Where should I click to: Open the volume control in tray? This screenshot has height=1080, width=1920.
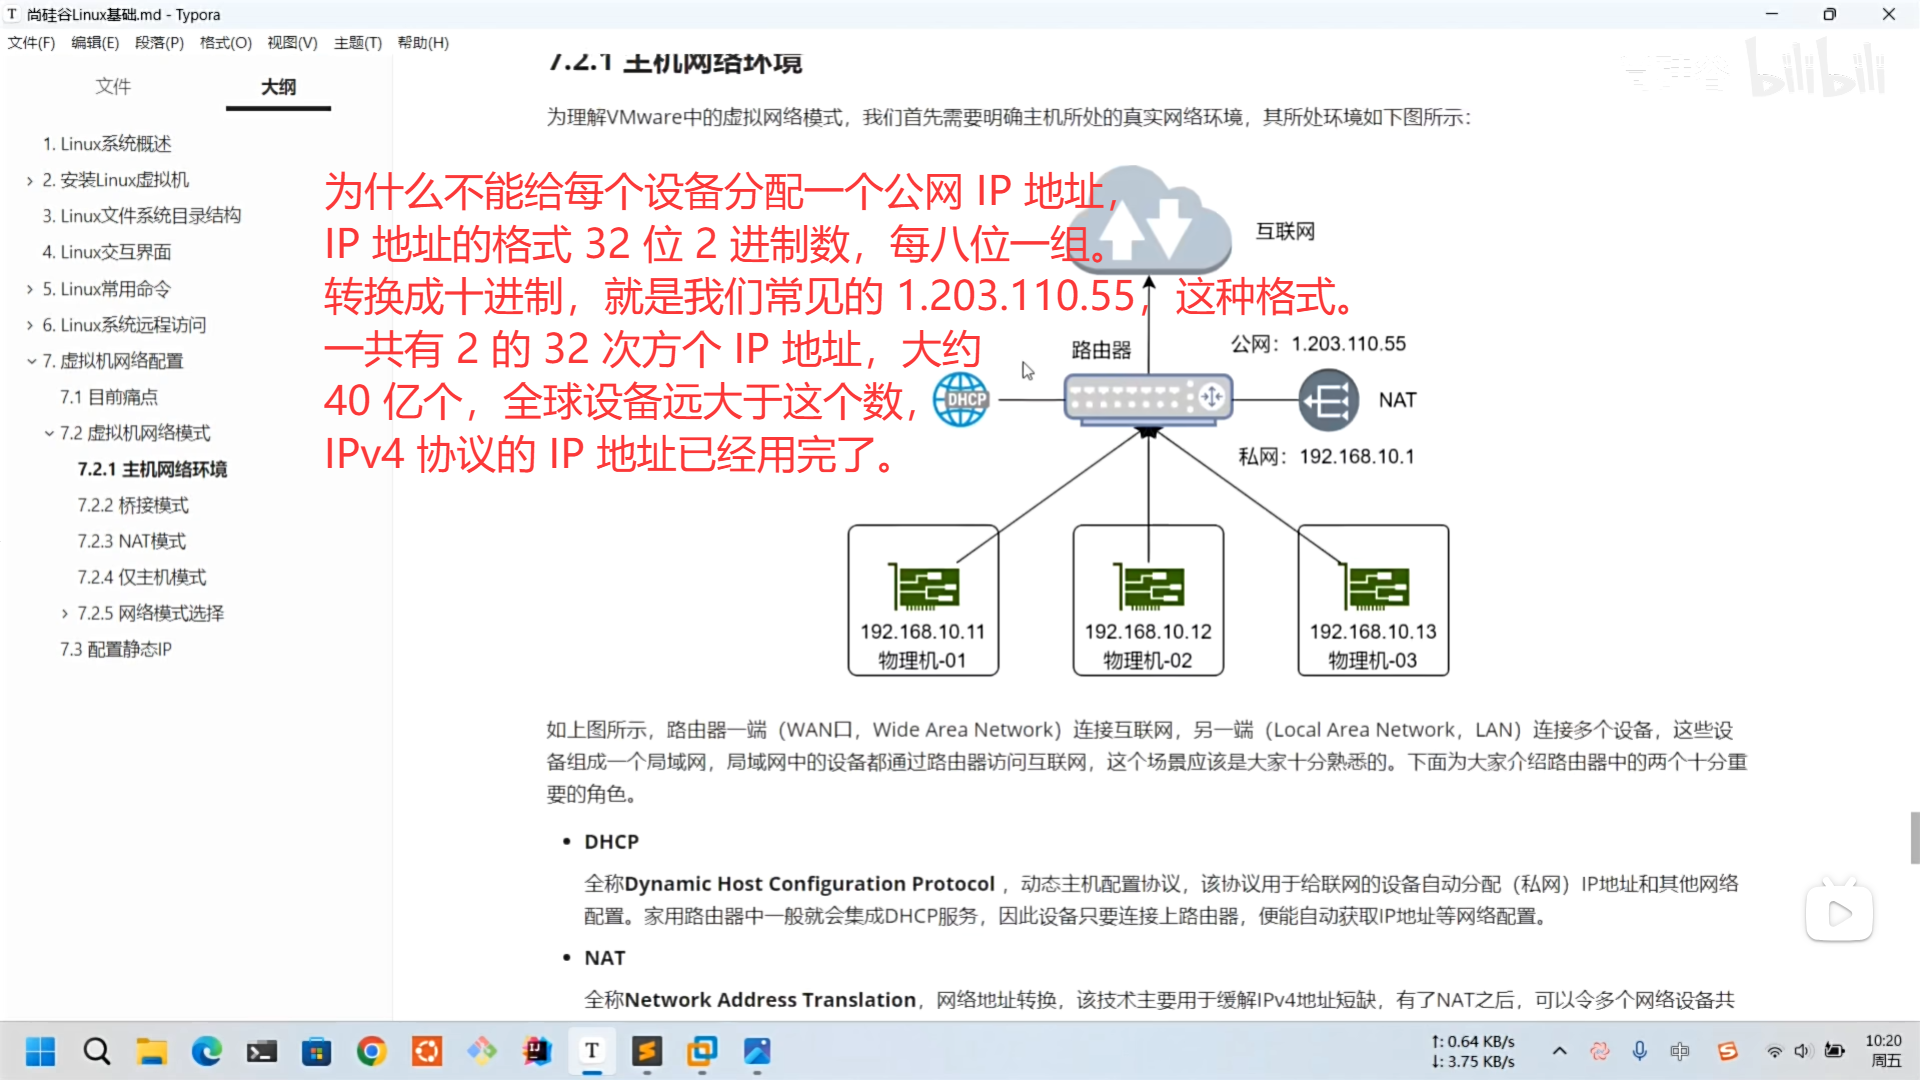[x=1802, y=1051]
